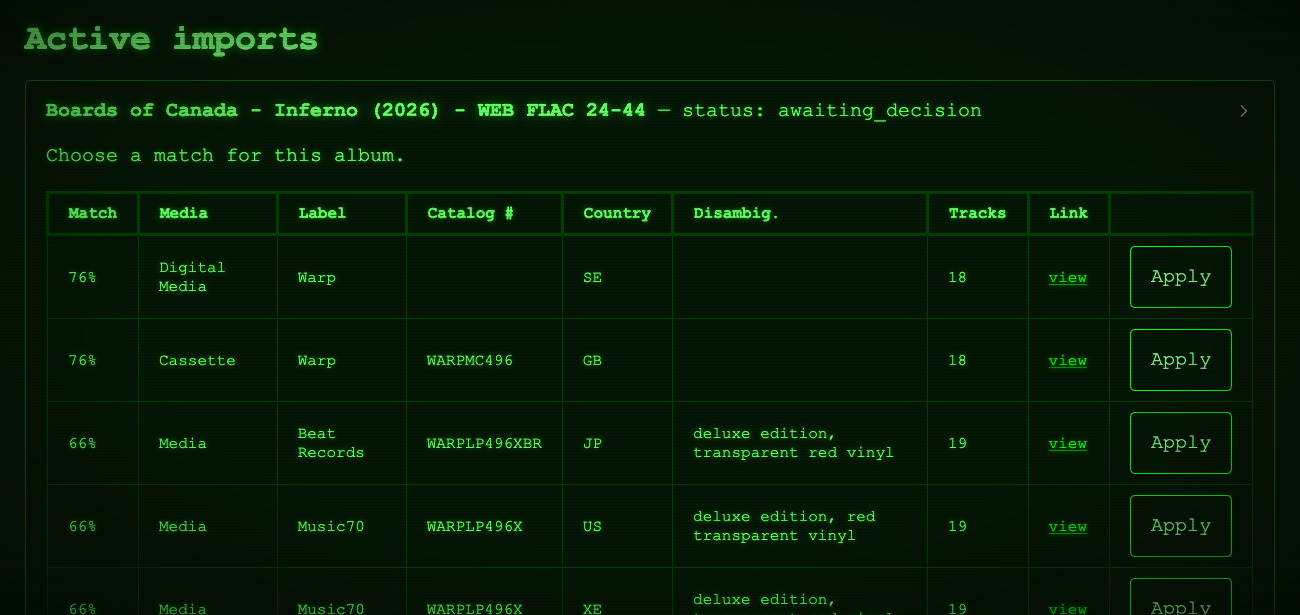Click the track count 19 in the Beat Records row
The image size is (1300, 615).
pos(958,443)
